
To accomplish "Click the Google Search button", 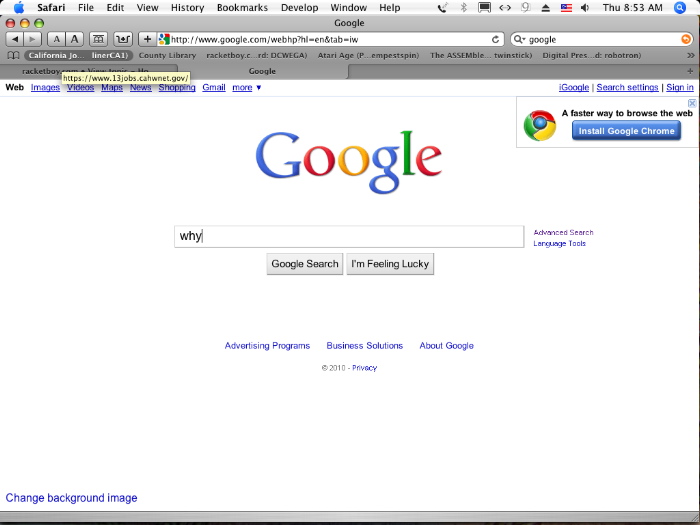I will tap(305, 264).
